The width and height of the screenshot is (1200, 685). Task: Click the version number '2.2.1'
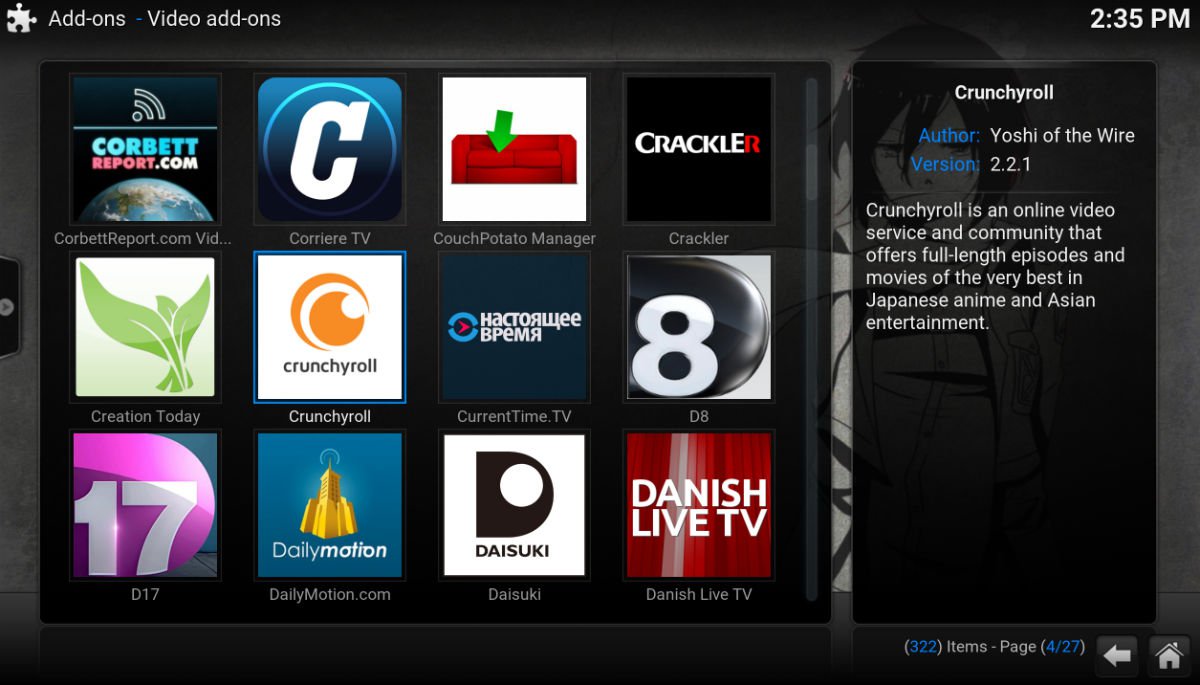tap(1010, 164)
